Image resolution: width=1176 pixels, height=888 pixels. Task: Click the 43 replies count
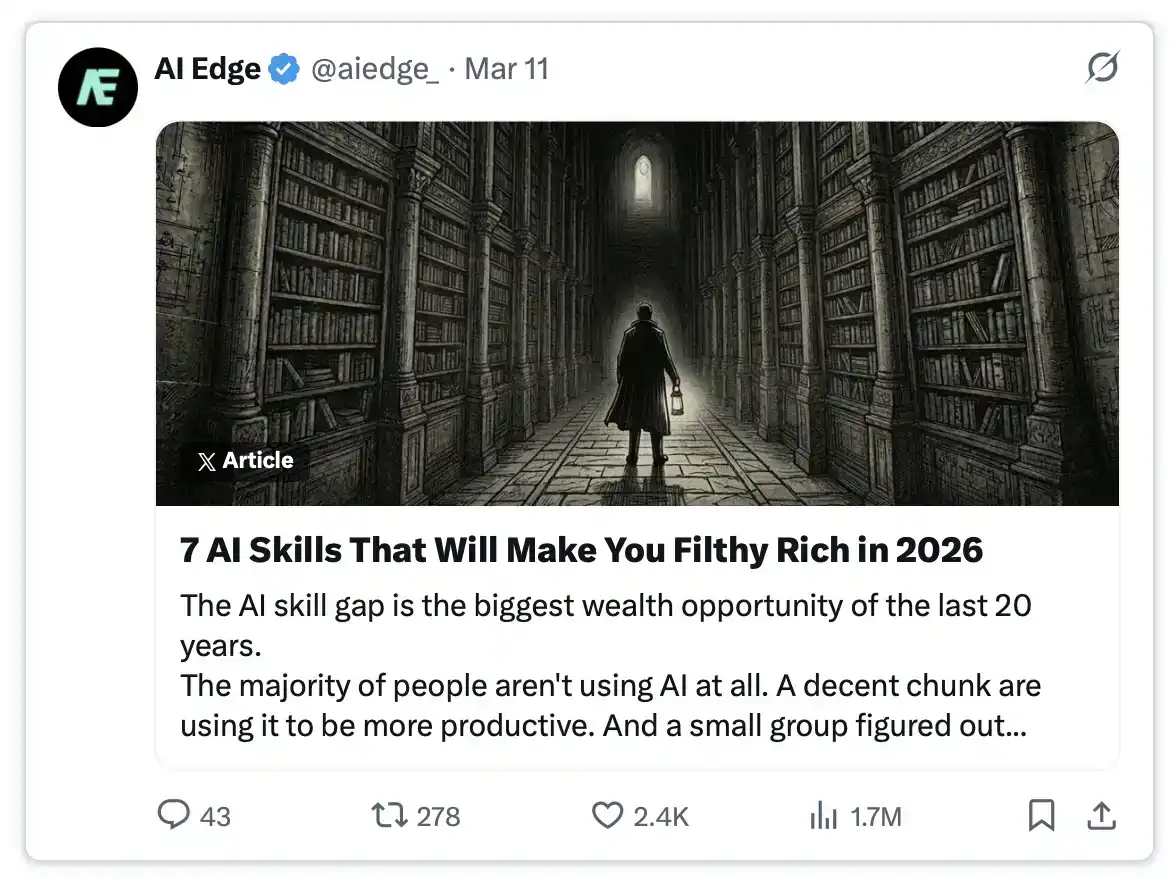tap(215, 817)
